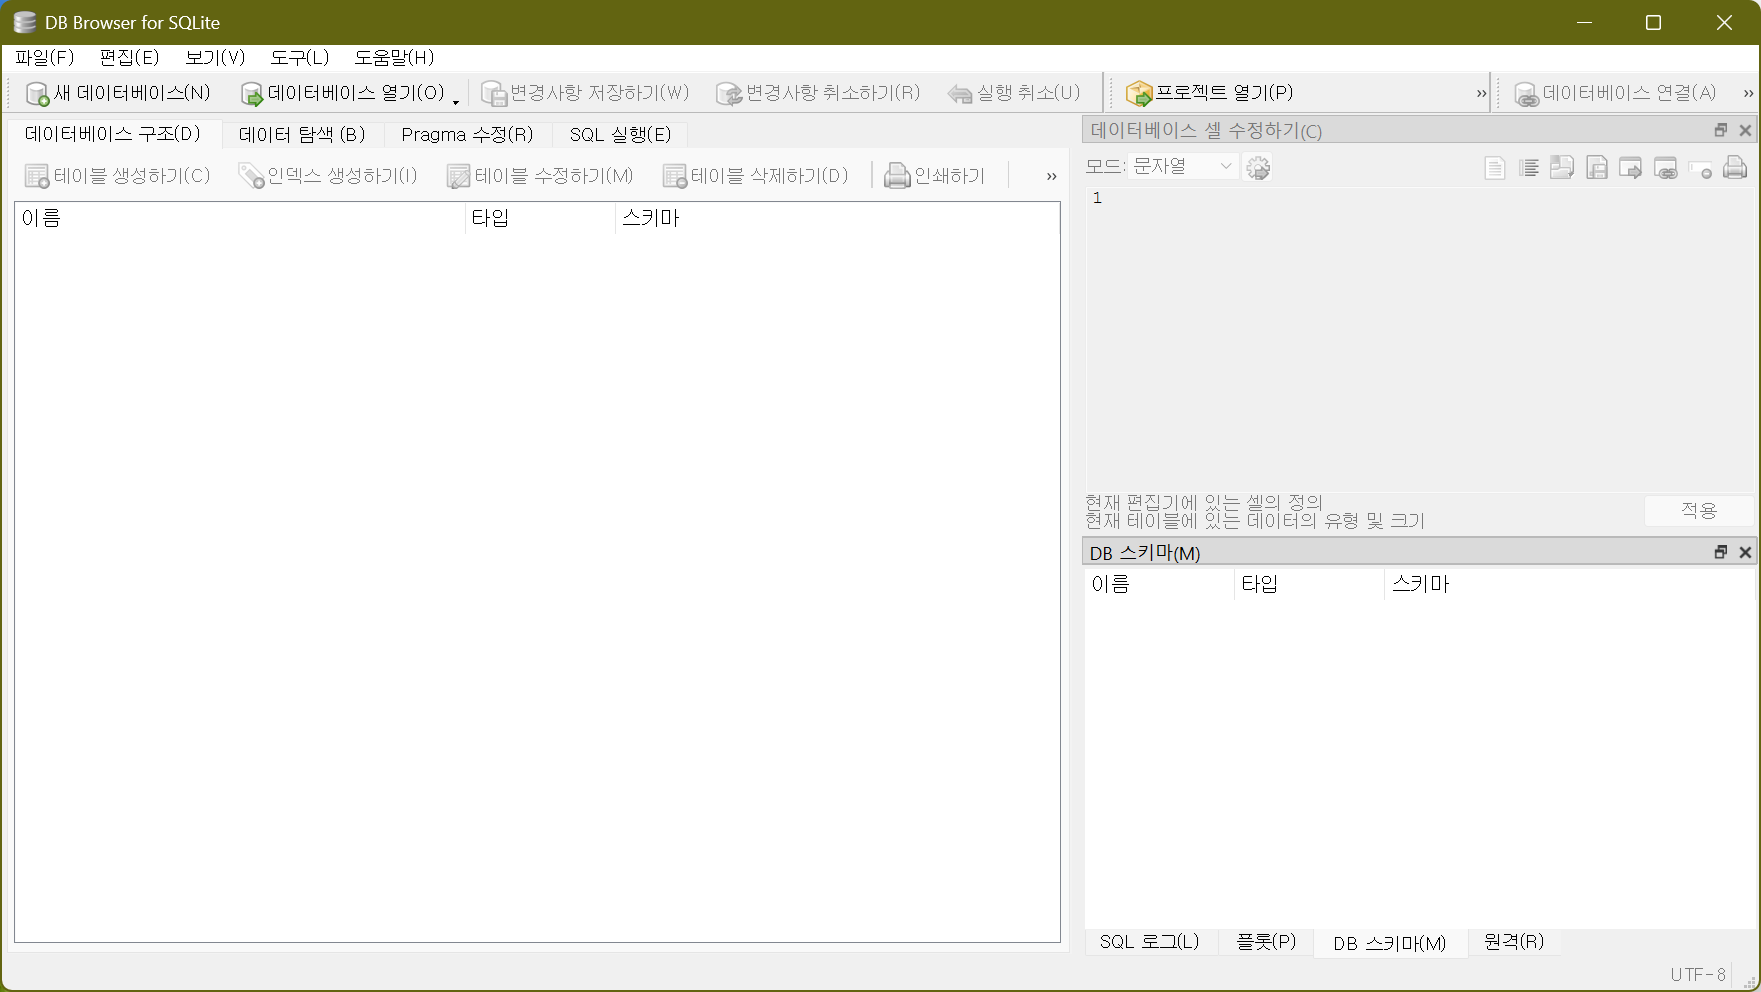Open the 파일(F) menu
The height and width of the screenshot is (992, 1761).
pos(45,57)
